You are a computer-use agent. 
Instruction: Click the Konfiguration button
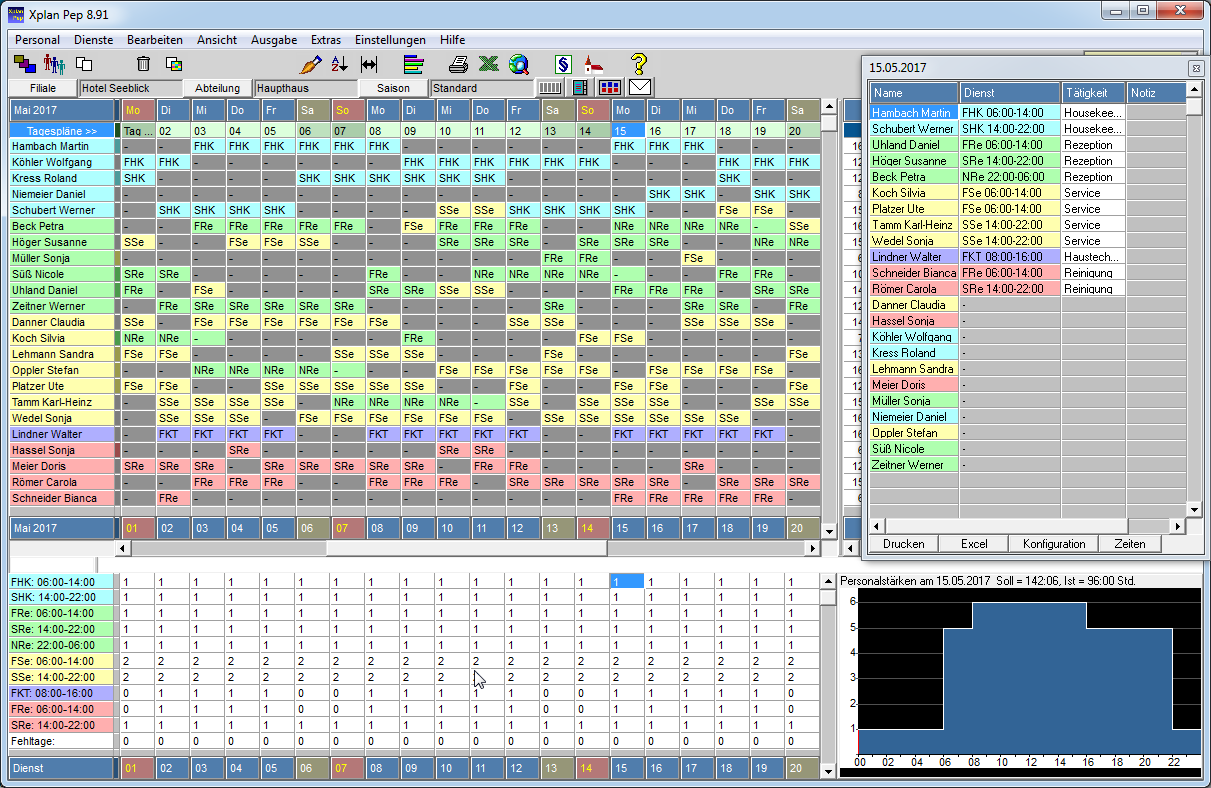(x=1053, y=544)
